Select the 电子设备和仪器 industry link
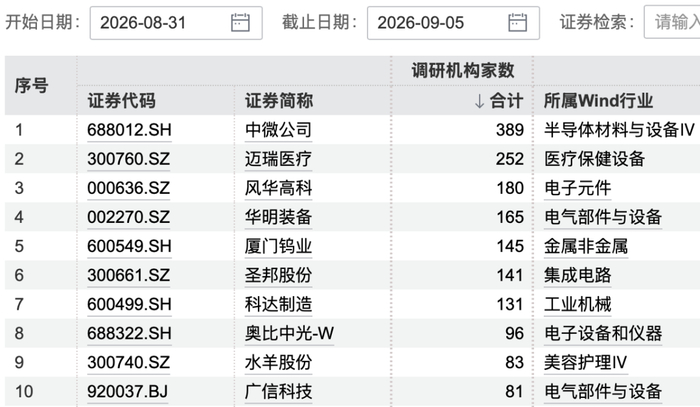Viewport: 700px width, 407px height. coord(603,333)
